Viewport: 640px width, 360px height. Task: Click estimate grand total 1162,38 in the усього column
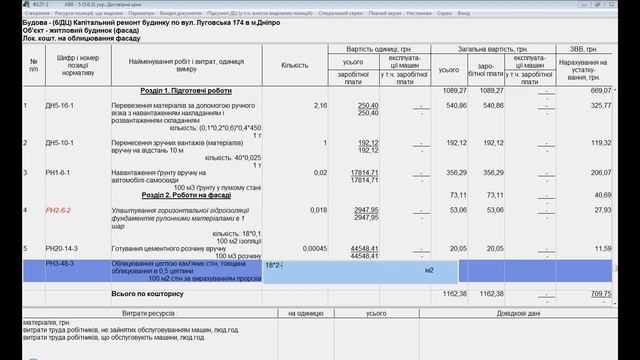[x=454, y=293]
